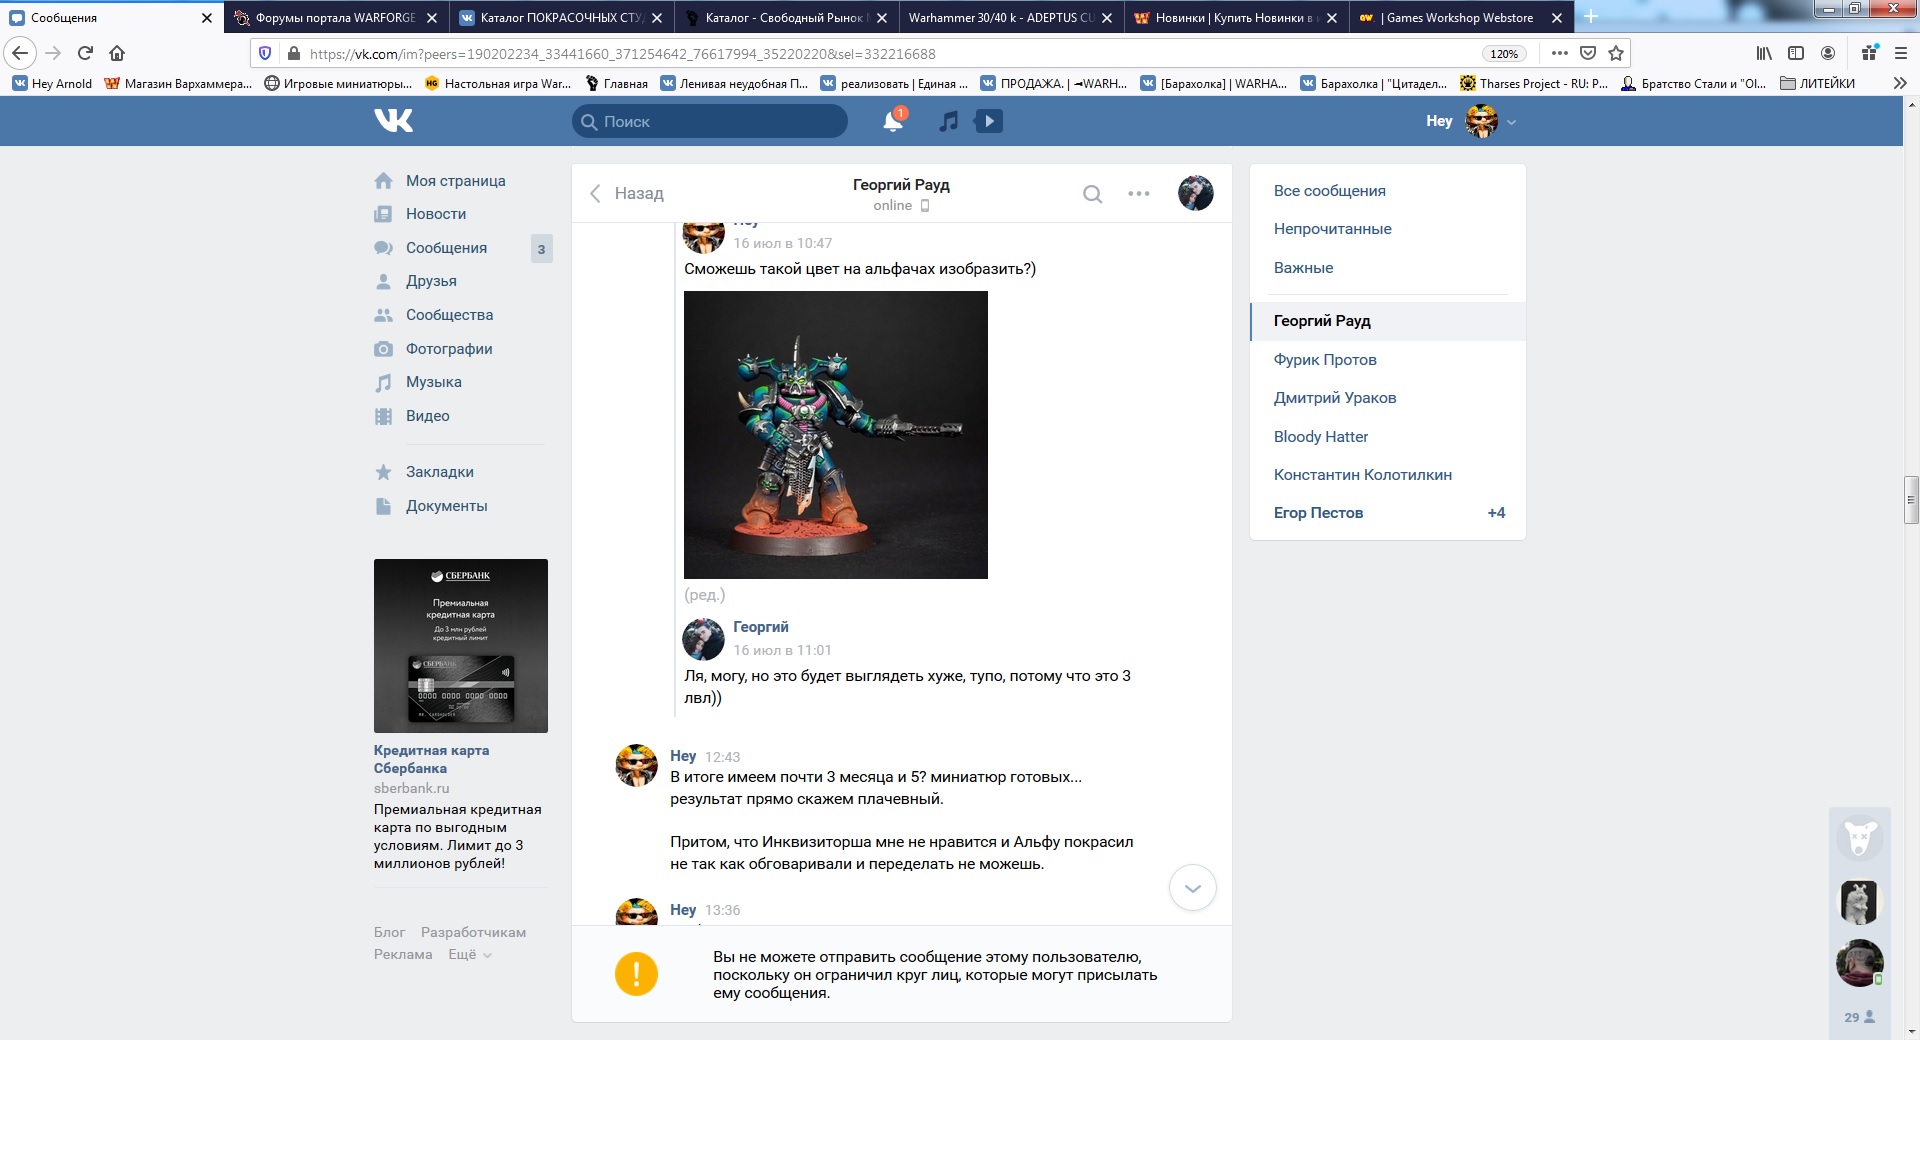The image size is (1920, 1152).
Task: Open chat with Bloody Hatter
Action: pyautogui.click(x=1388, y=437)
